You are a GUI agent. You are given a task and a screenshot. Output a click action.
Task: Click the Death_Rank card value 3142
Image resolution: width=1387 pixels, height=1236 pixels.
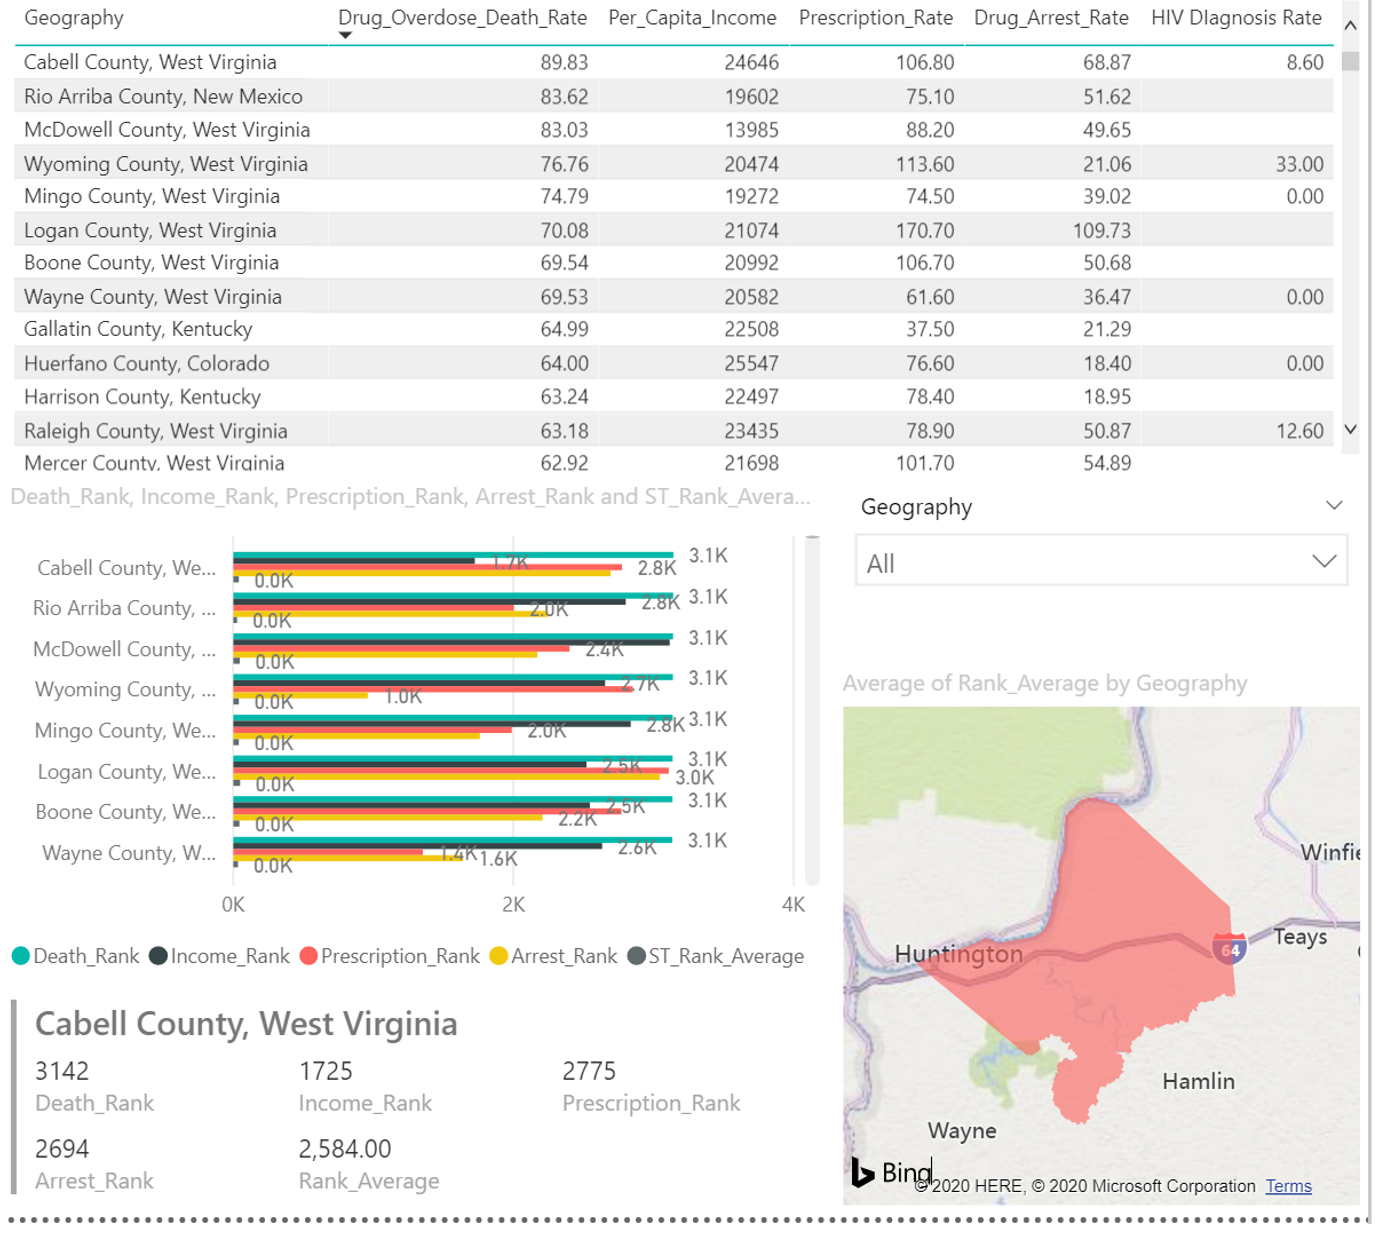(x=62, y=1071)
